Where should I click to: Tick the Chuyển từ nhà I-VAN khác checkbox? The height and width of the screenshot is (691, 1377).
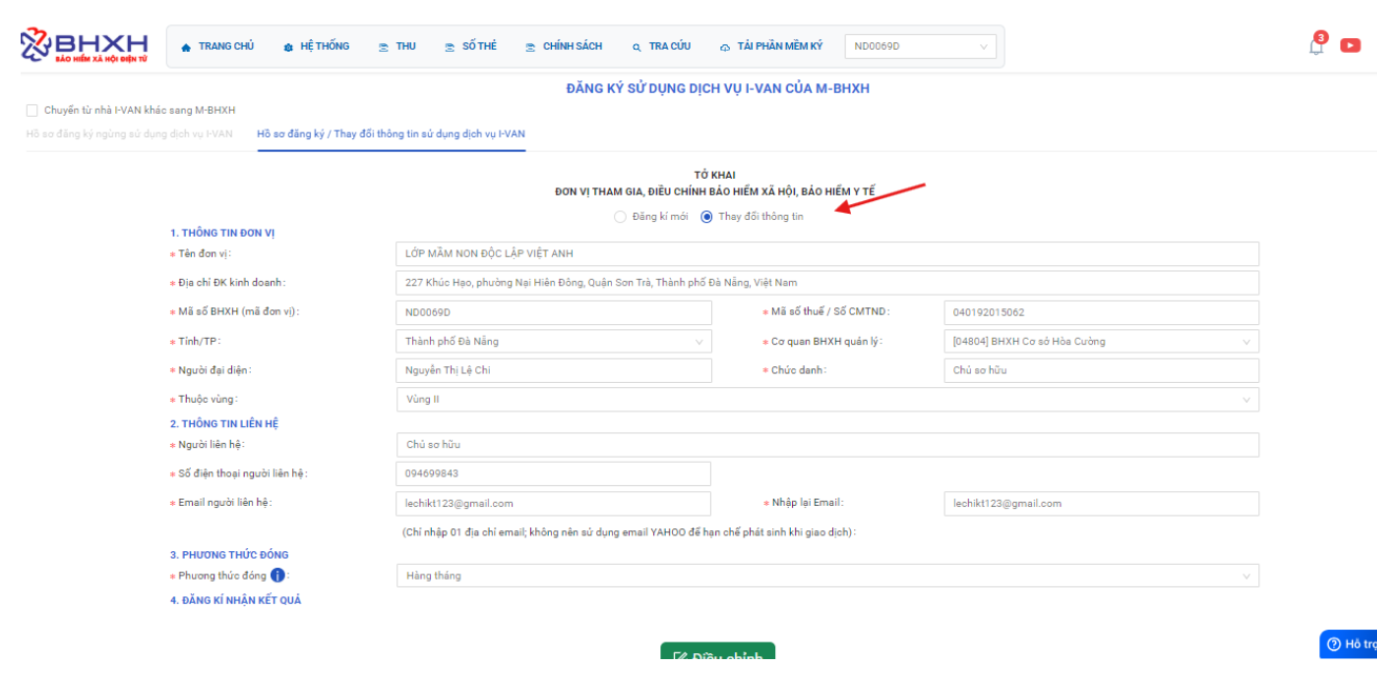point(32,110)
